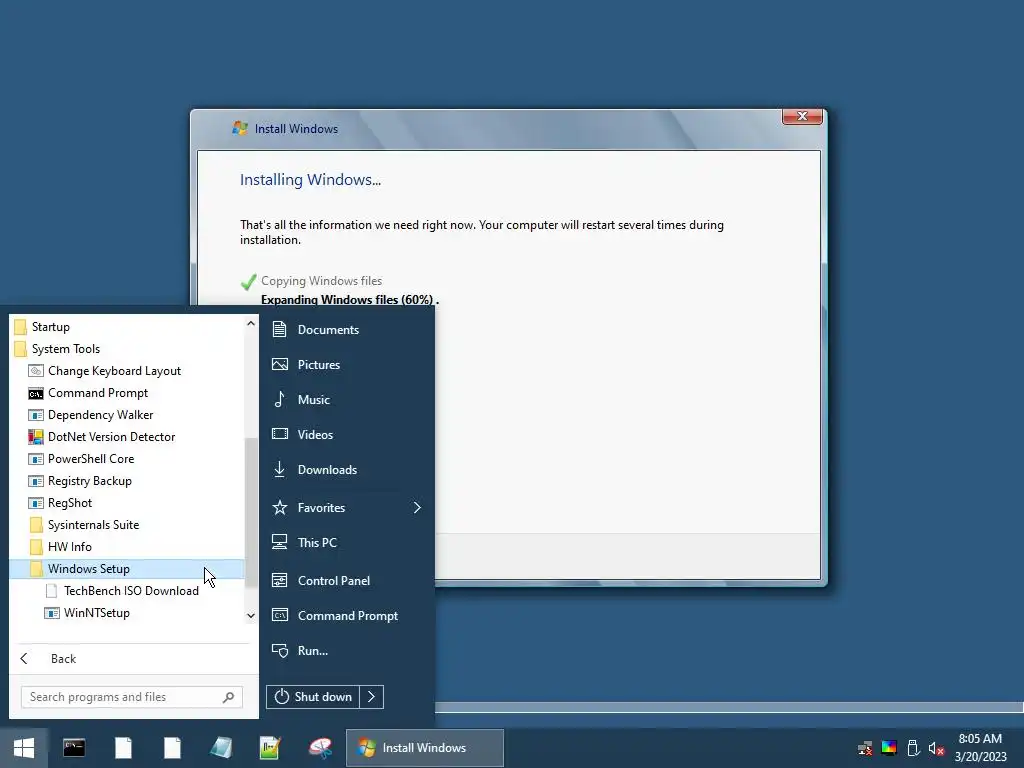Open the Windows Start button
1024x768 pixels.
24,748
